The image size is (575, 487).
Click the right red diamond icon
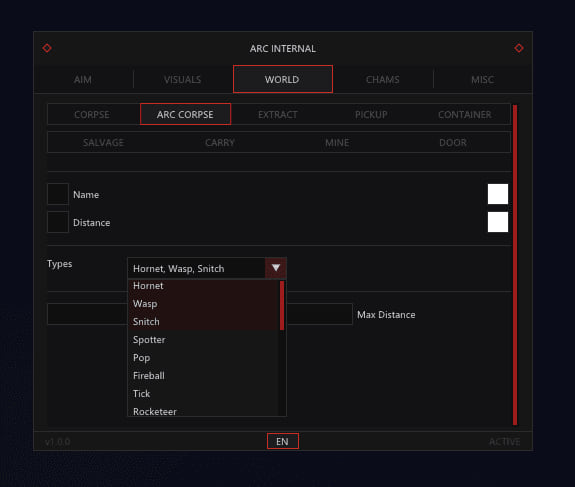pos(519,48)
